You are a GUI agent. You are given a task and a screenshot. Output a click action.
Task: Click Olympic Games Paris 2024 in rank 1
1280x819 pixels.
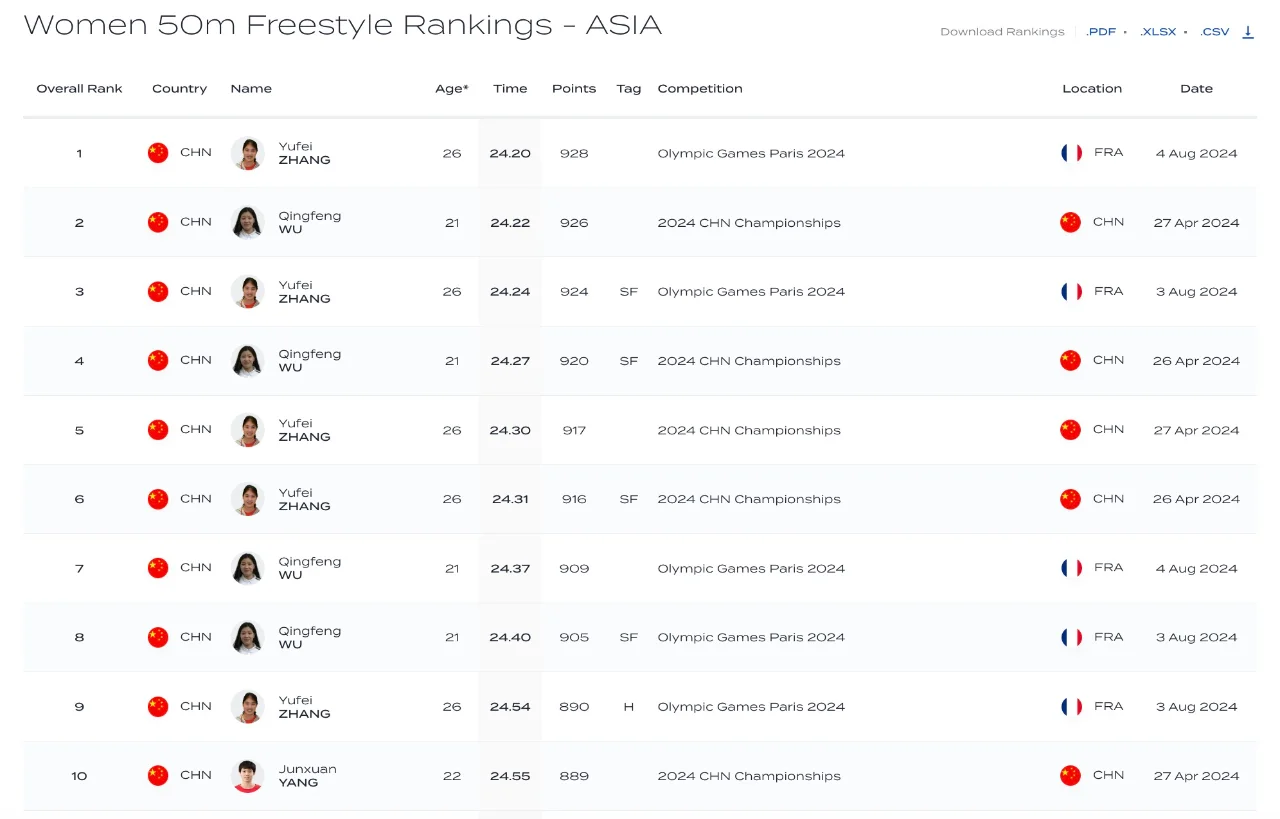pos(751,154)
